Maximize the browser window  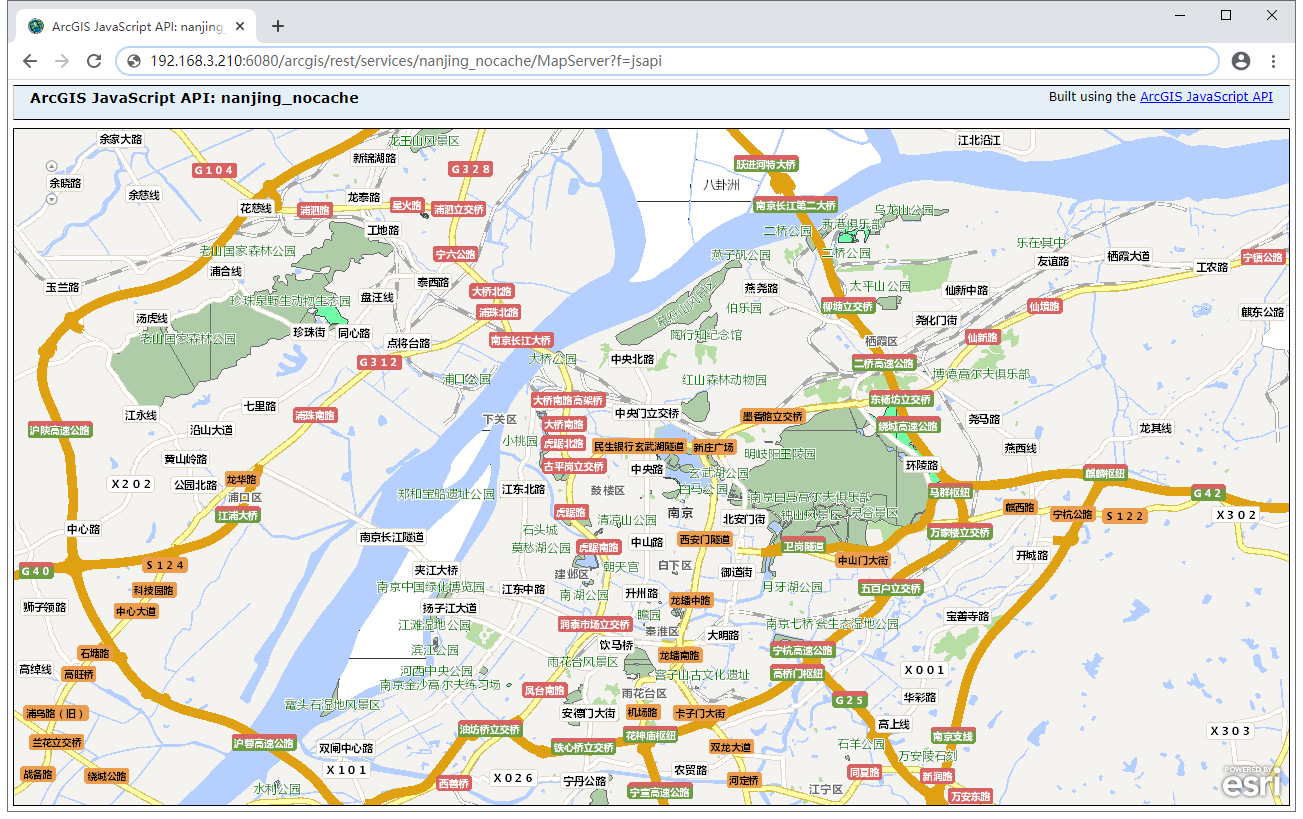(1226, 15)
